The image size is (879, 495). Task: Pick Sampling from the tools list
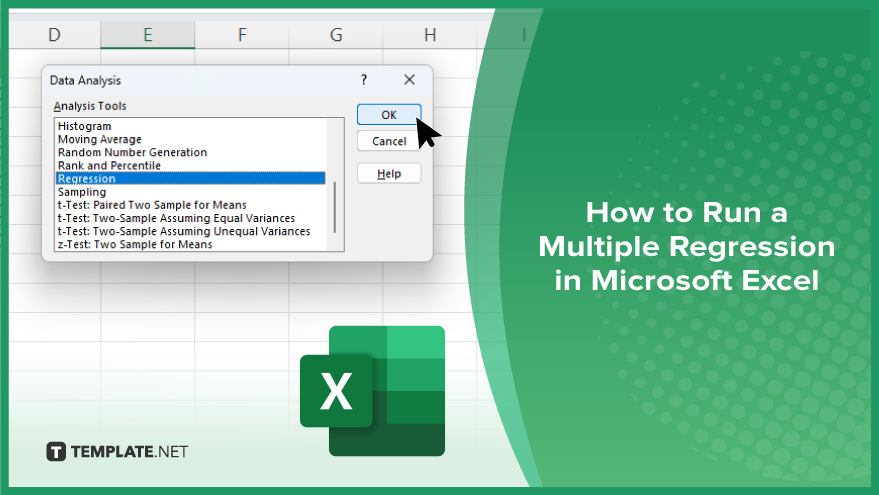coord(191,192)
